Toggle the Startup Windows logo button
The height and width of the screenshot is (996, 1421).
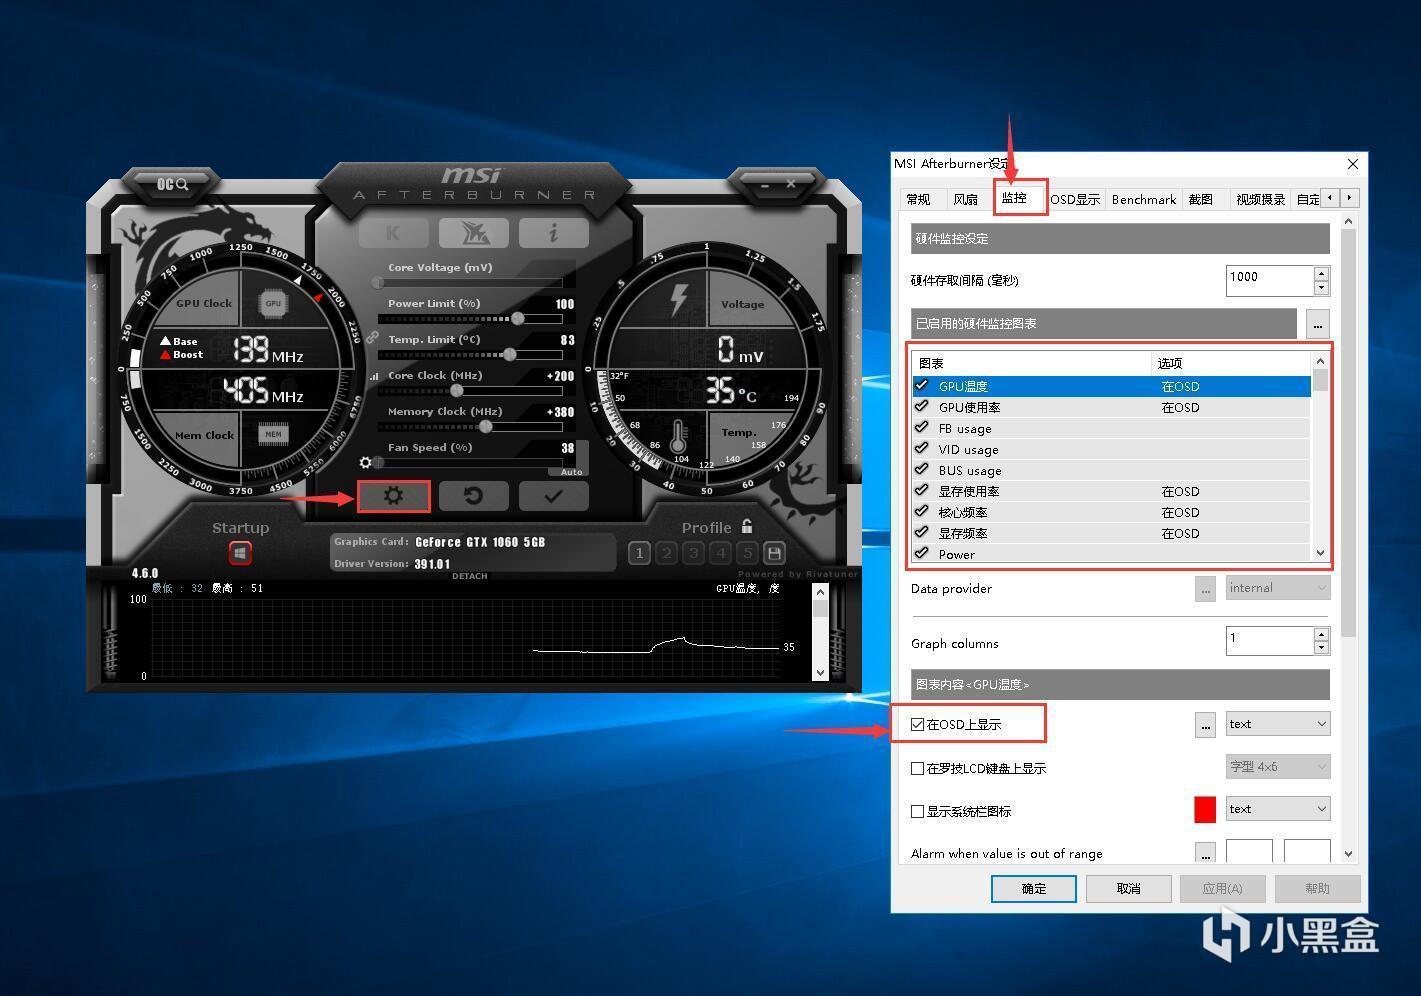pos(240,553)
